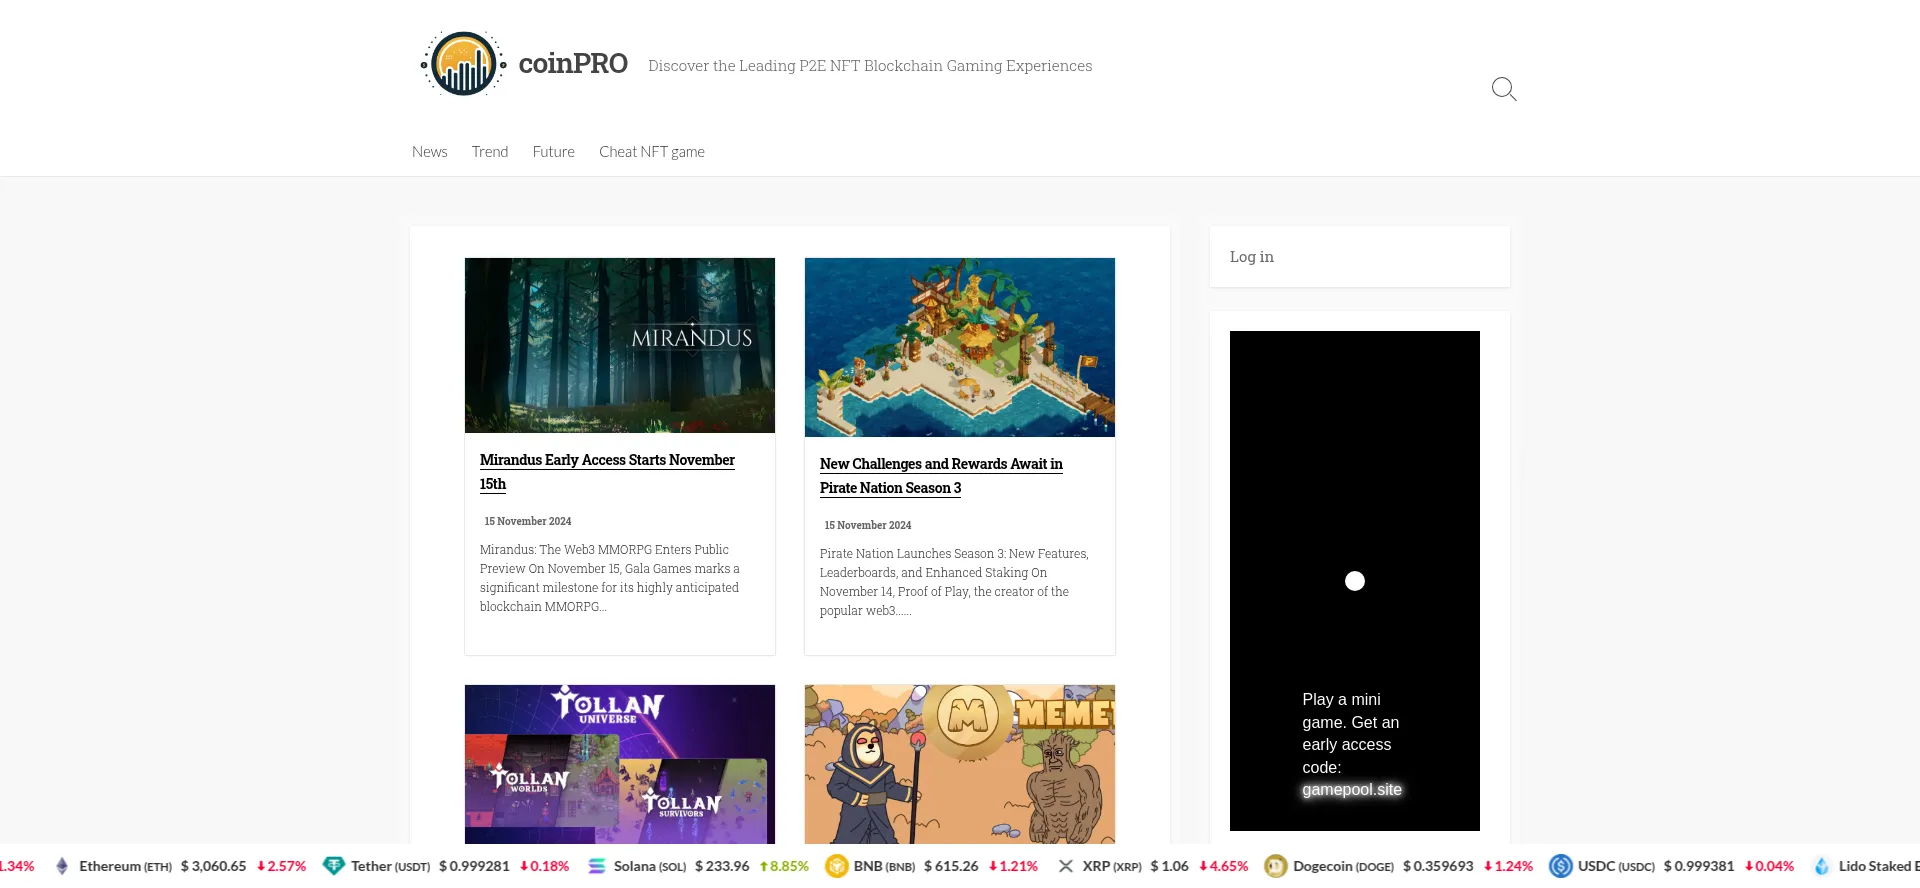Click the Mirandus forest thumbnail image
1920x888 pixels.
[x=619, y=345]
